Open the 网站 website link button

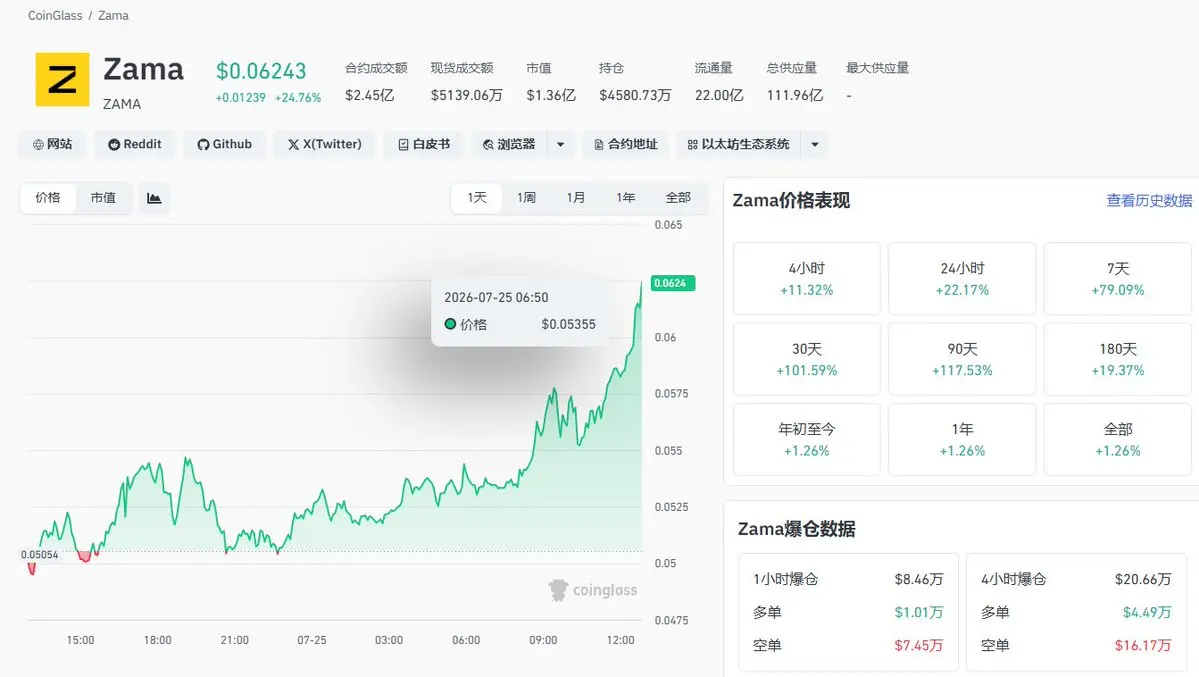(52, 145)
